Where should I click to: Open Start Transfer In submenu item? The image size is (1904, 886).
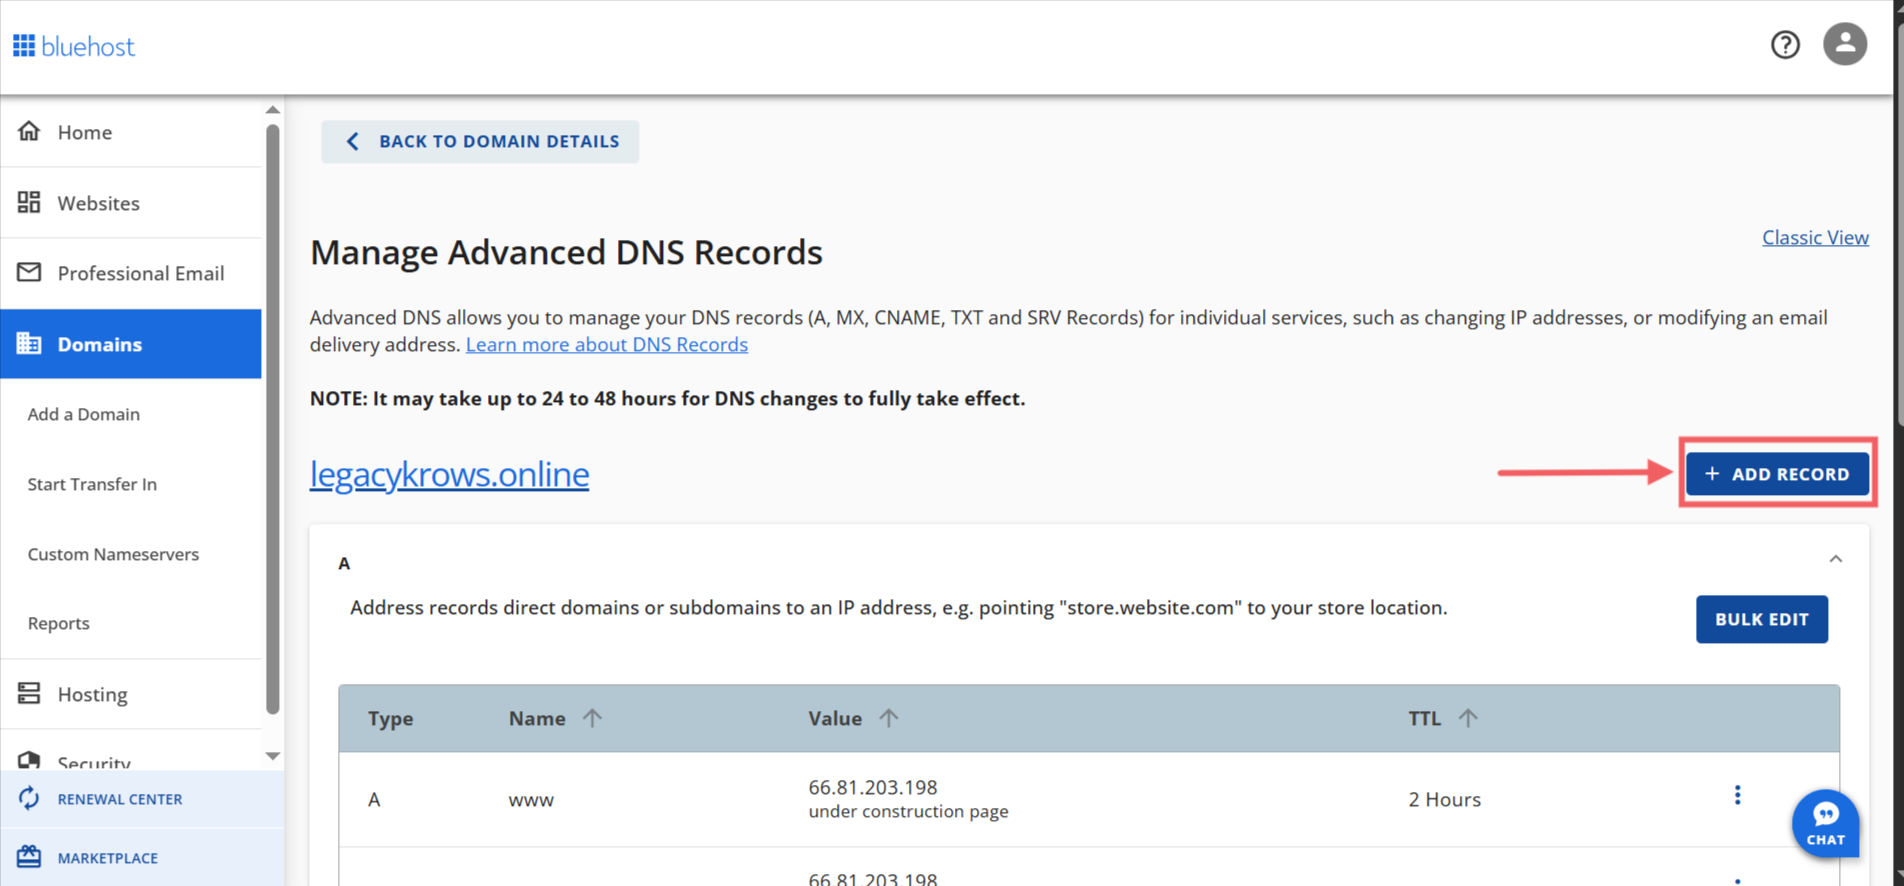coord(92,484)
